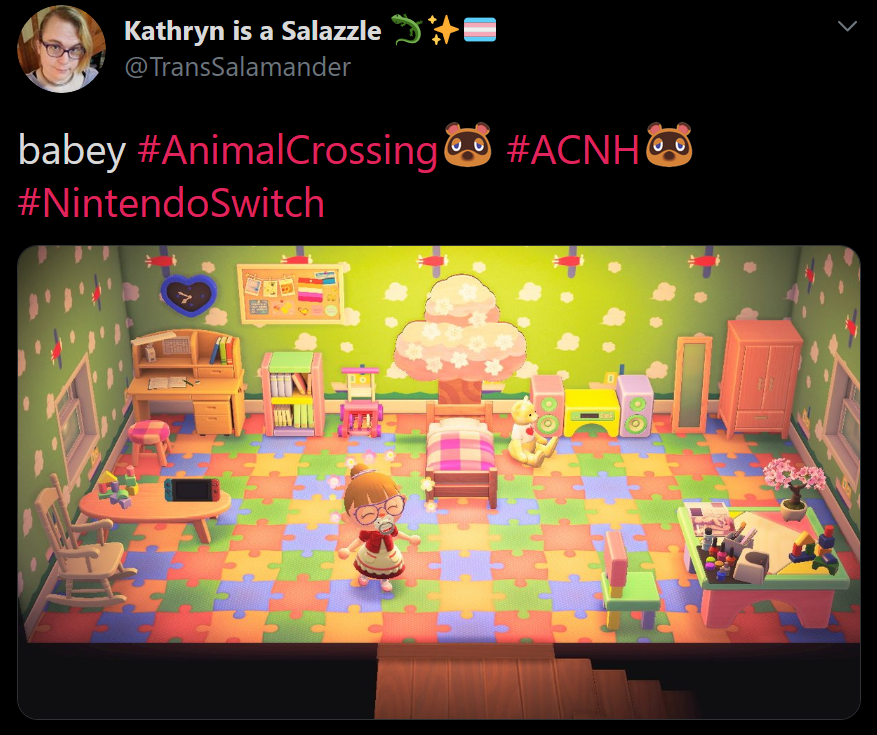This screenshot has width=877, height=735.
Task: Click the heart-shaped wall clock in image
Action: [x=189, y=295]
